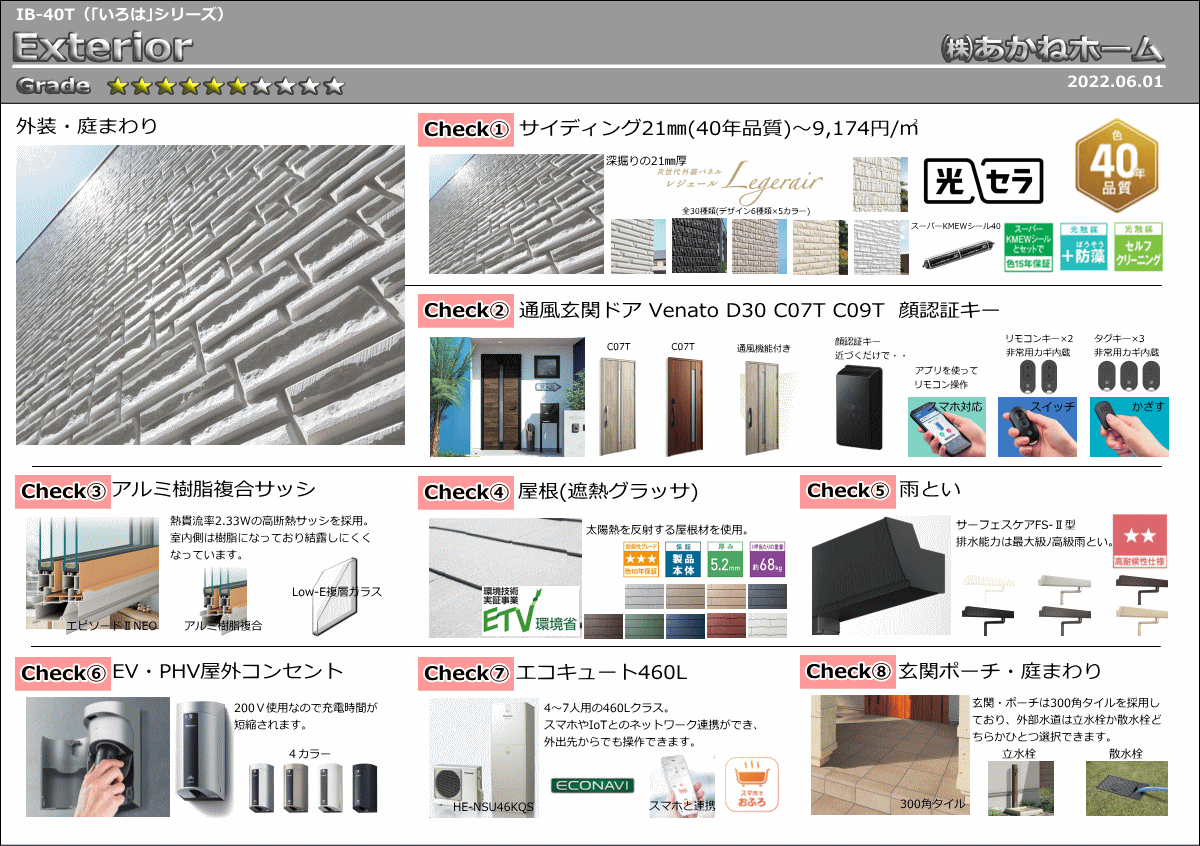Click the green roof color swatch
The width and height of the screenshot is (1200, 846).
(x=644, y=626)
